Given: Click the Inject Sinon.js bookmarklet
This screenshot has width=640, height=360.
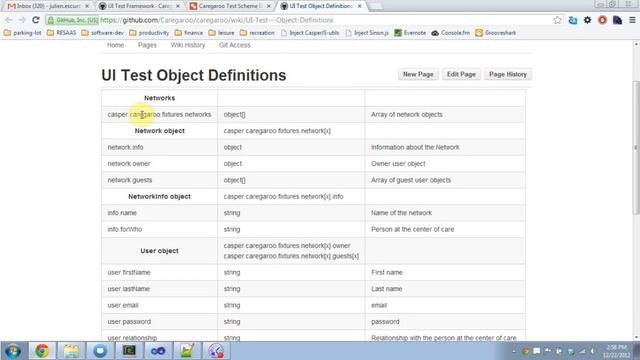Looking at the screenshot, I should coord(367,33).
